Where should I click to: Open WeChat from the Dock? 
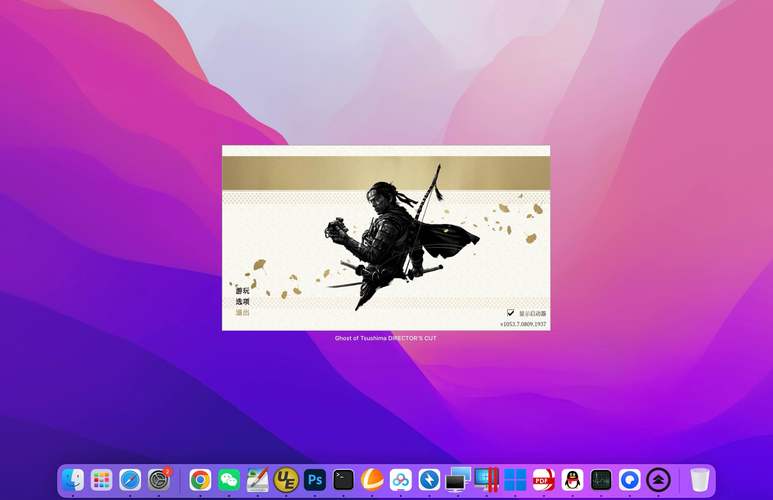pyautogui.click(x=229, y=479)
